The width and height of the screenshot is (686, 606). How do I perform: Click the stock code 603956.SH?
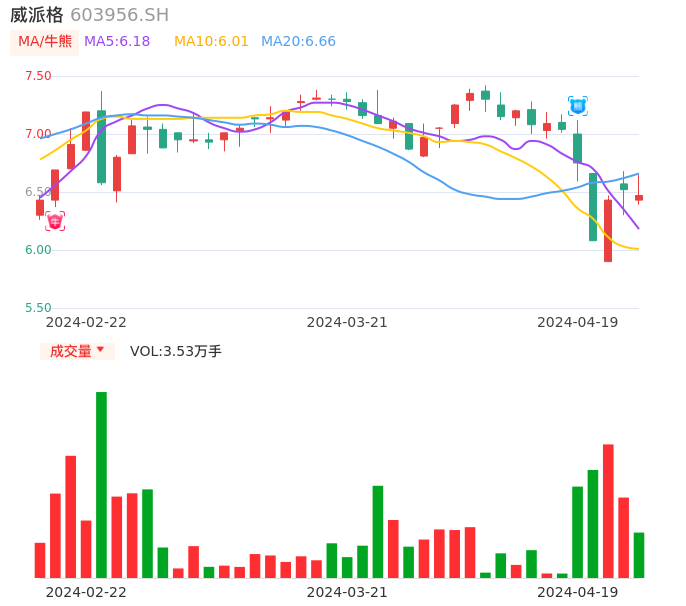coord(119,15)
